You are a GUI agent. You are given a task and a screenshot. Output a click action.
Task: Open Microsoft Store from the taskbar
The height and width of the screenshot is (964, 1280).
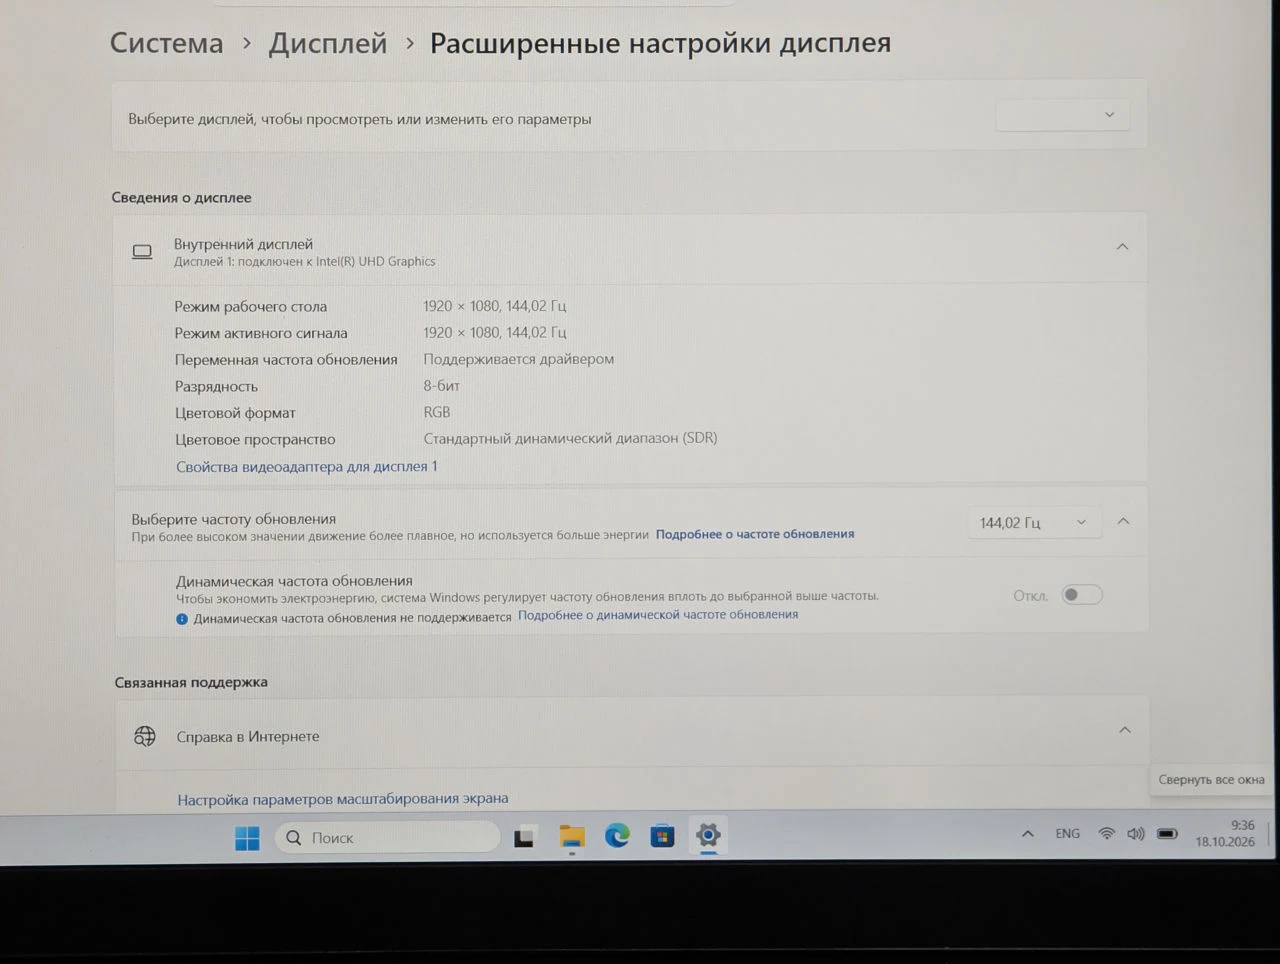pyautogui.click(x=662, y=836)
